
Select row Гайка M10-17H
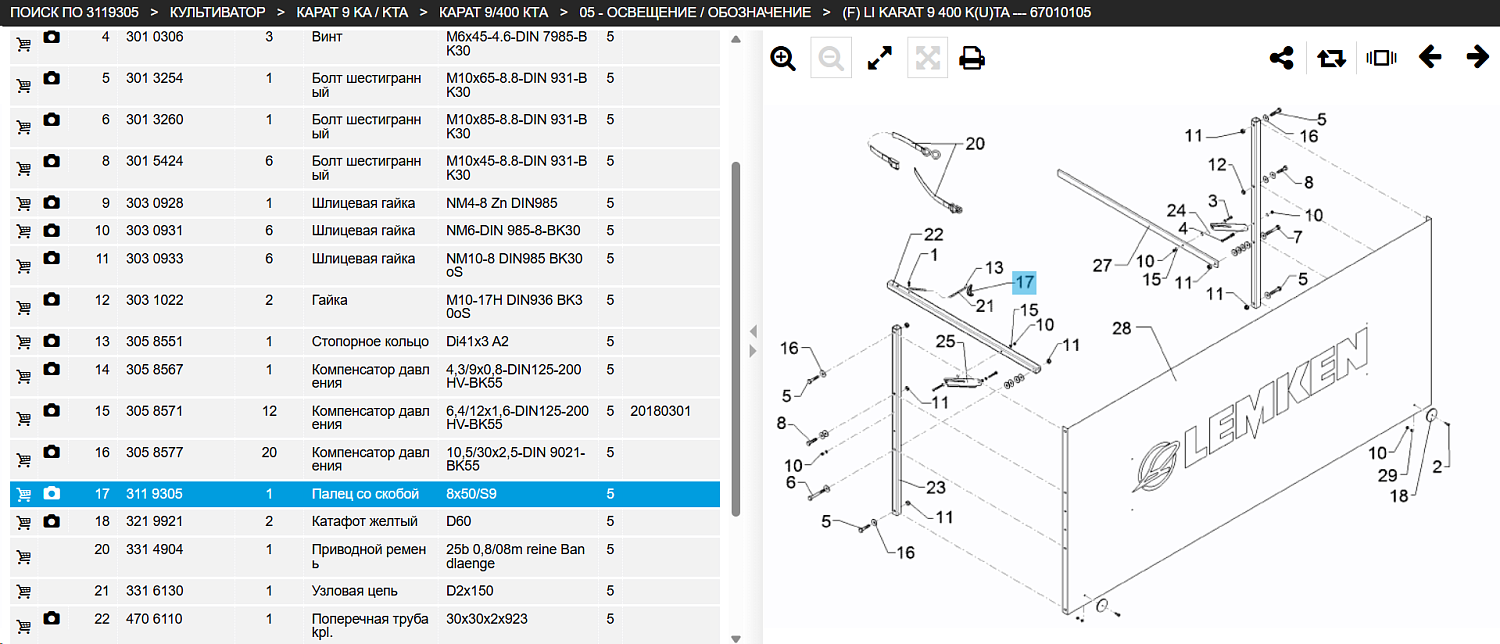point(365,307)
